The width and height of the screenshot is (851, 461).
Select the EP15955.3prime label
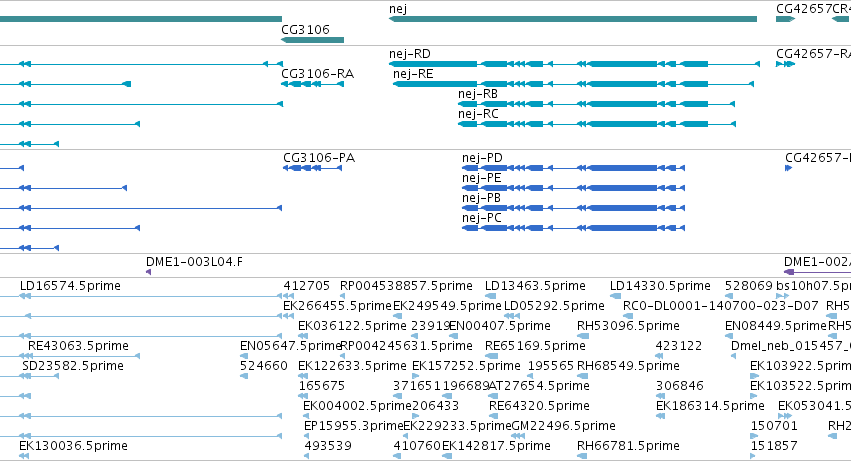pos(354,426)
